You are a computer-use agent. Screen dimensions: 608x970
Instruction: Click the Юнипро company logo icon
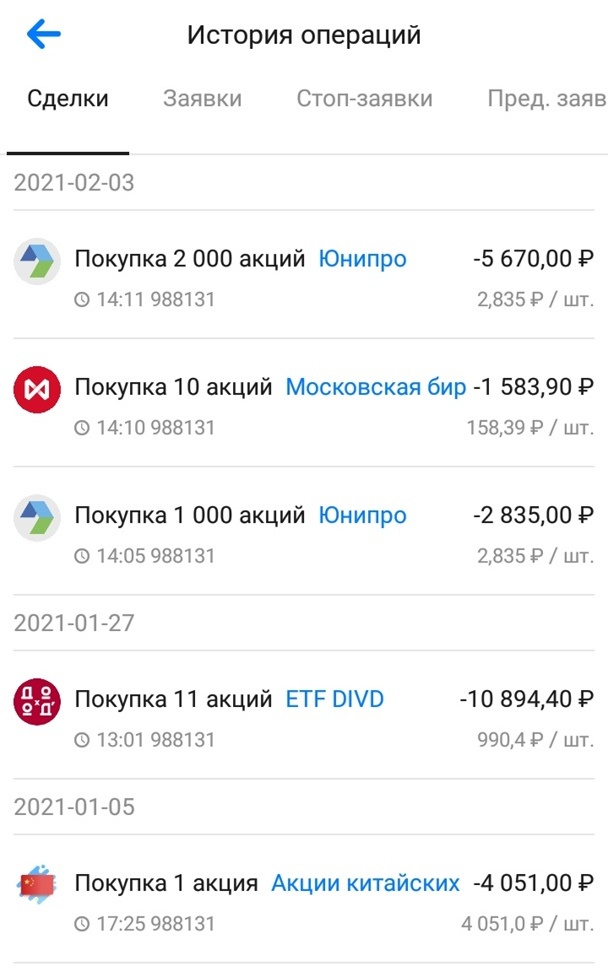click(37, 258)
